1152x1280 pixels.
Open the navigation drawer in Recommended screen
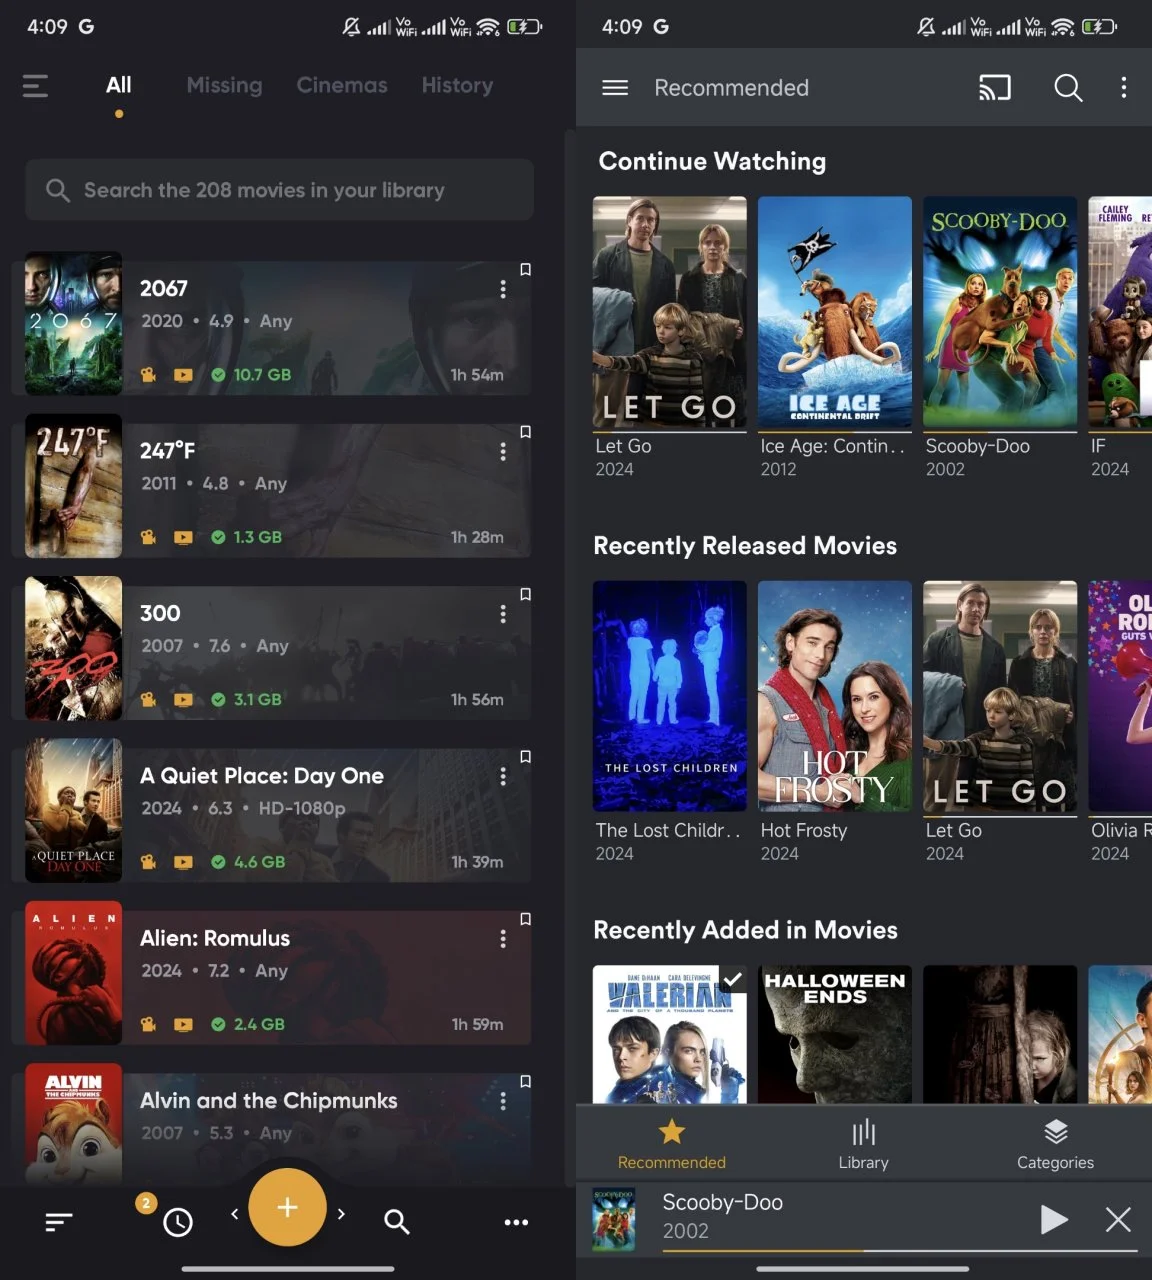coord(615,88)
